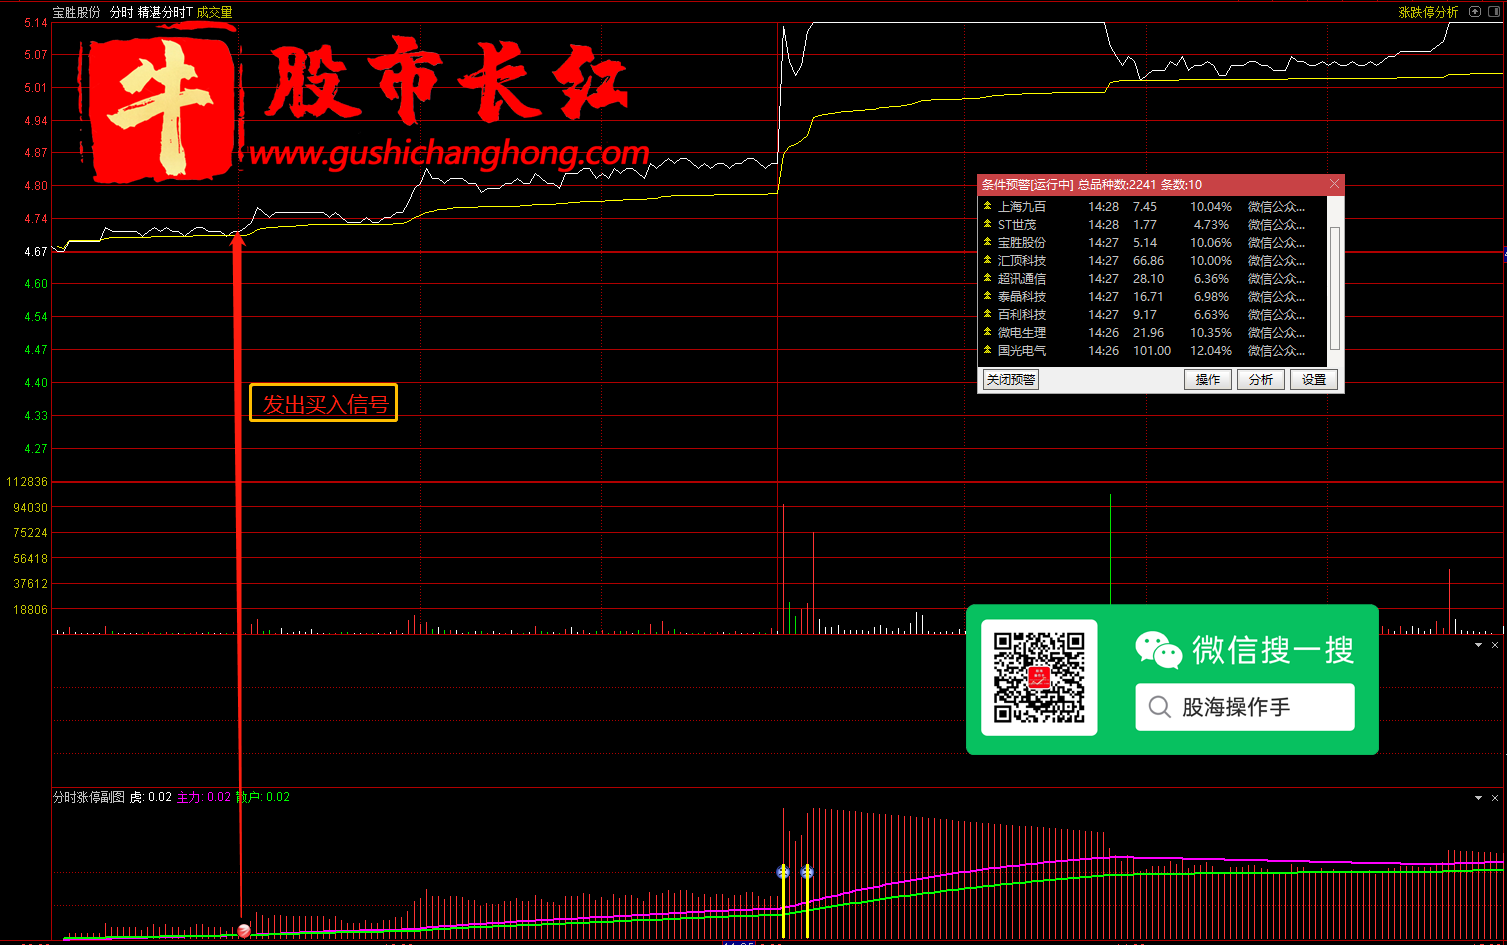Toggle the side panel icon at top right
Image resolution: width=1507 pixels, height=945 pixels.
click(x=1494, y=12)
